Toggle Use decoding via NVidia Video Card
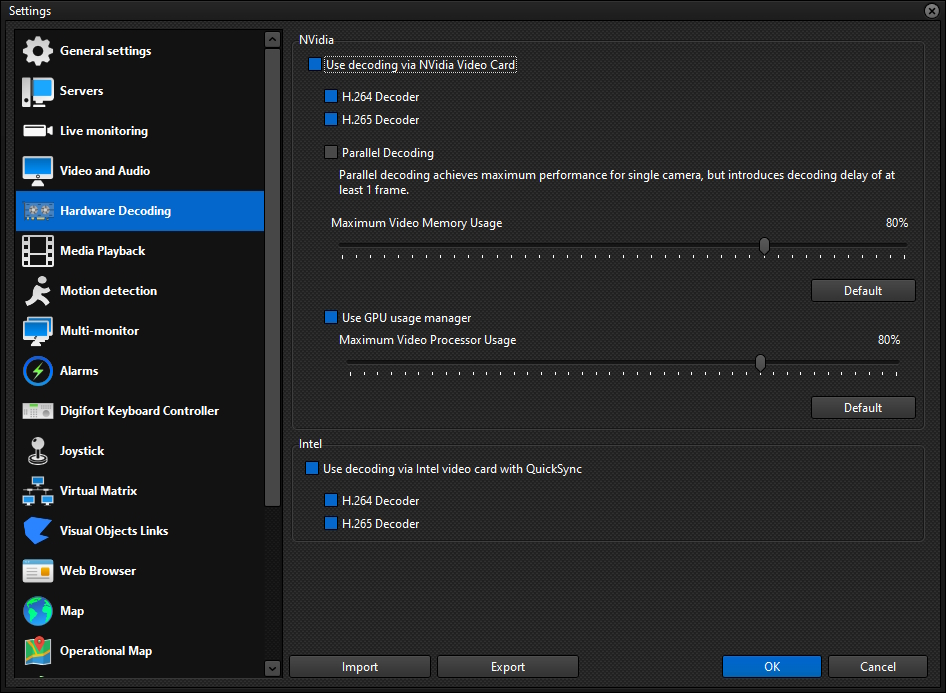 [314, 65]
